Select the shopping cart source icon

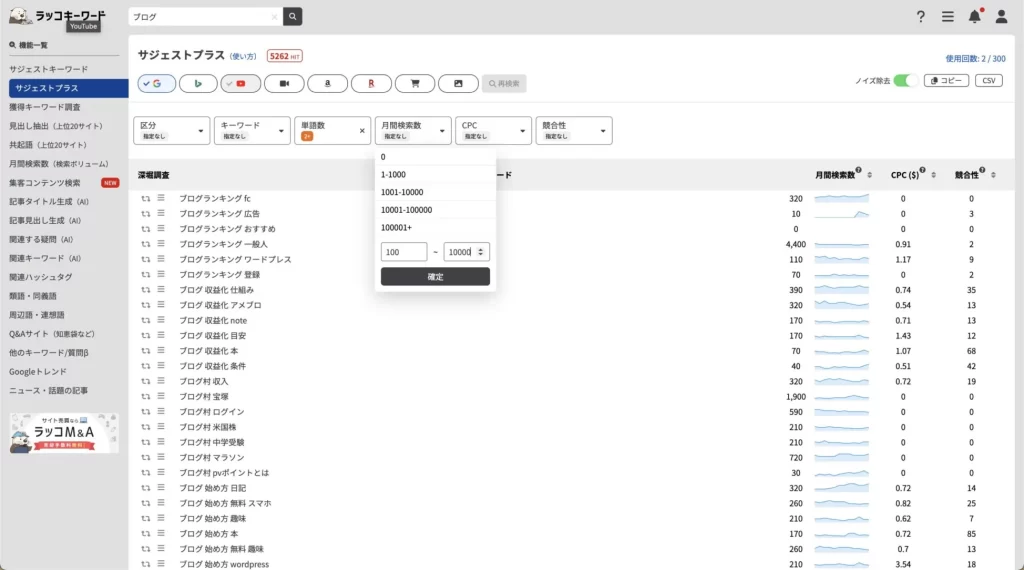[414, 84]
